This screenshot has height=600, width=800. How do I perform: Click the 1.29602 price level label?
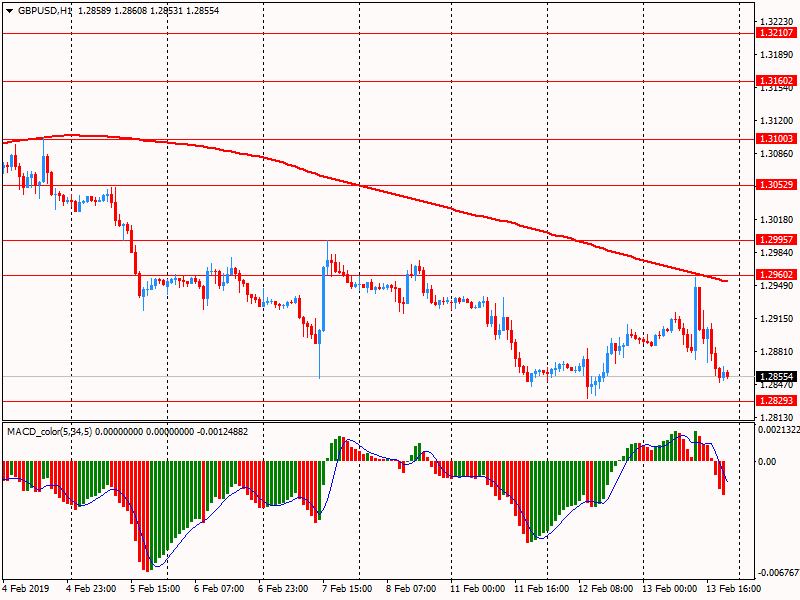(776, 275)
